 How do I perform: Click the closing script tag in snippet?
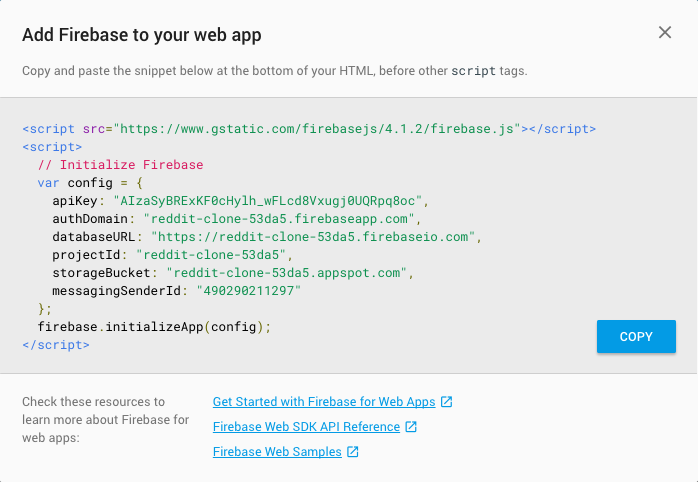[56, 344]
